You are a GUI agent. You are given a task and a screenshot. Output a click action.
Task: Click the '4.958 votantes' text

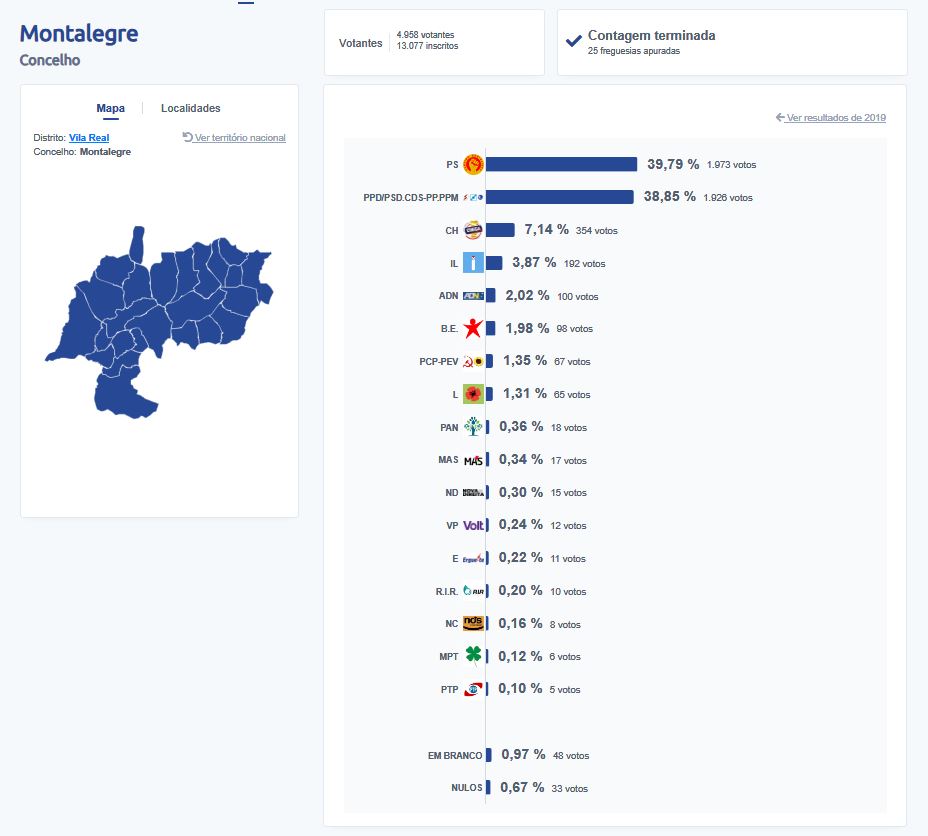pos(426,35)
